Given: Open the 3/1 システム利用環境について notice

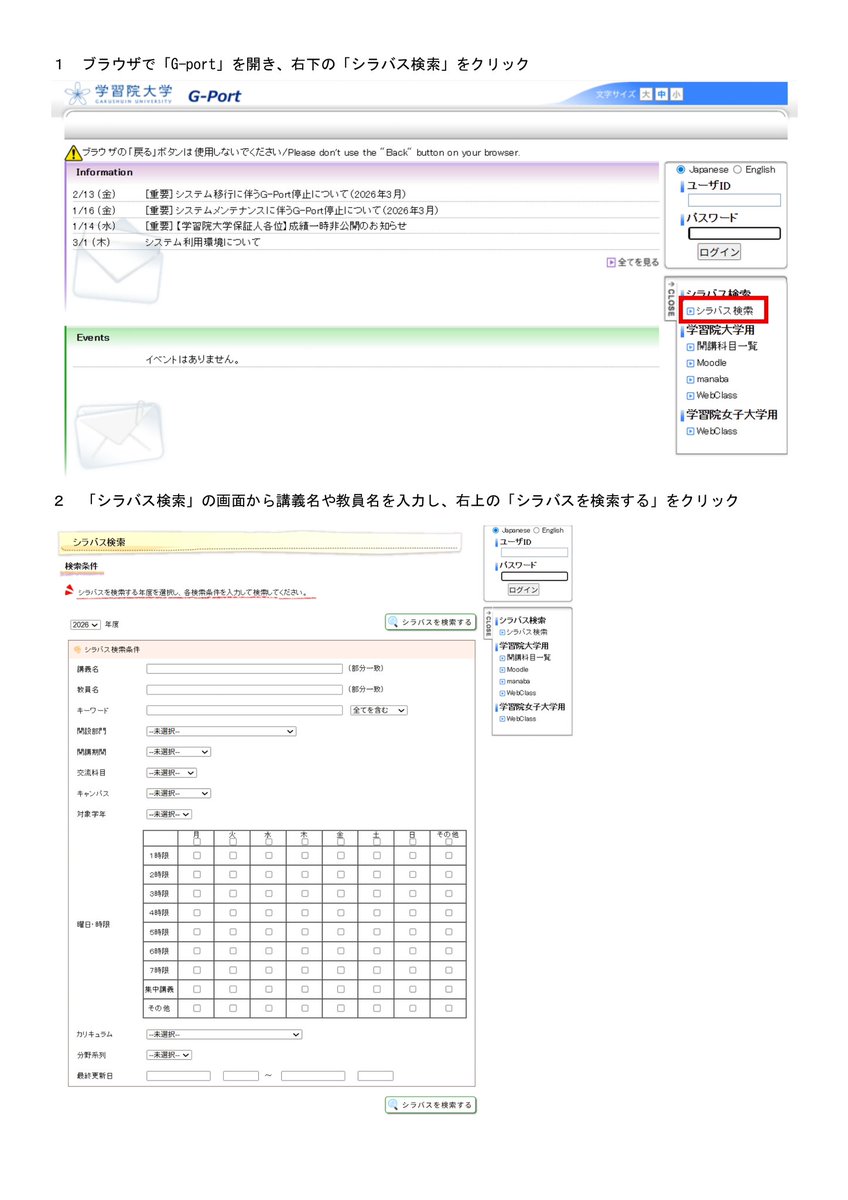Looking at the screenshot, I should [202, 242].
